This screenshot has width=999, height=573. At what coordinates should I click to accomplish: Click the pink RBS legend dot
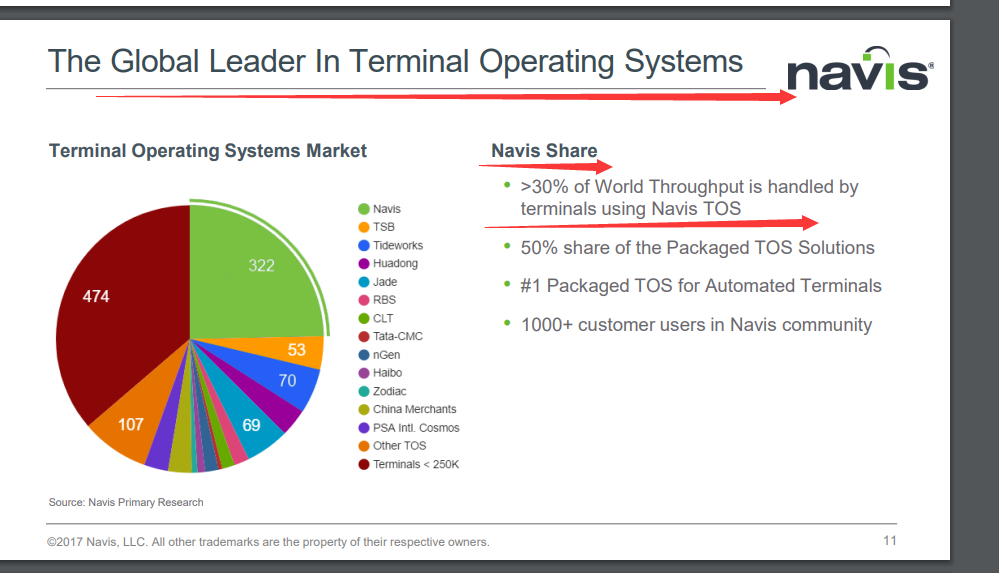coord(365,300)
